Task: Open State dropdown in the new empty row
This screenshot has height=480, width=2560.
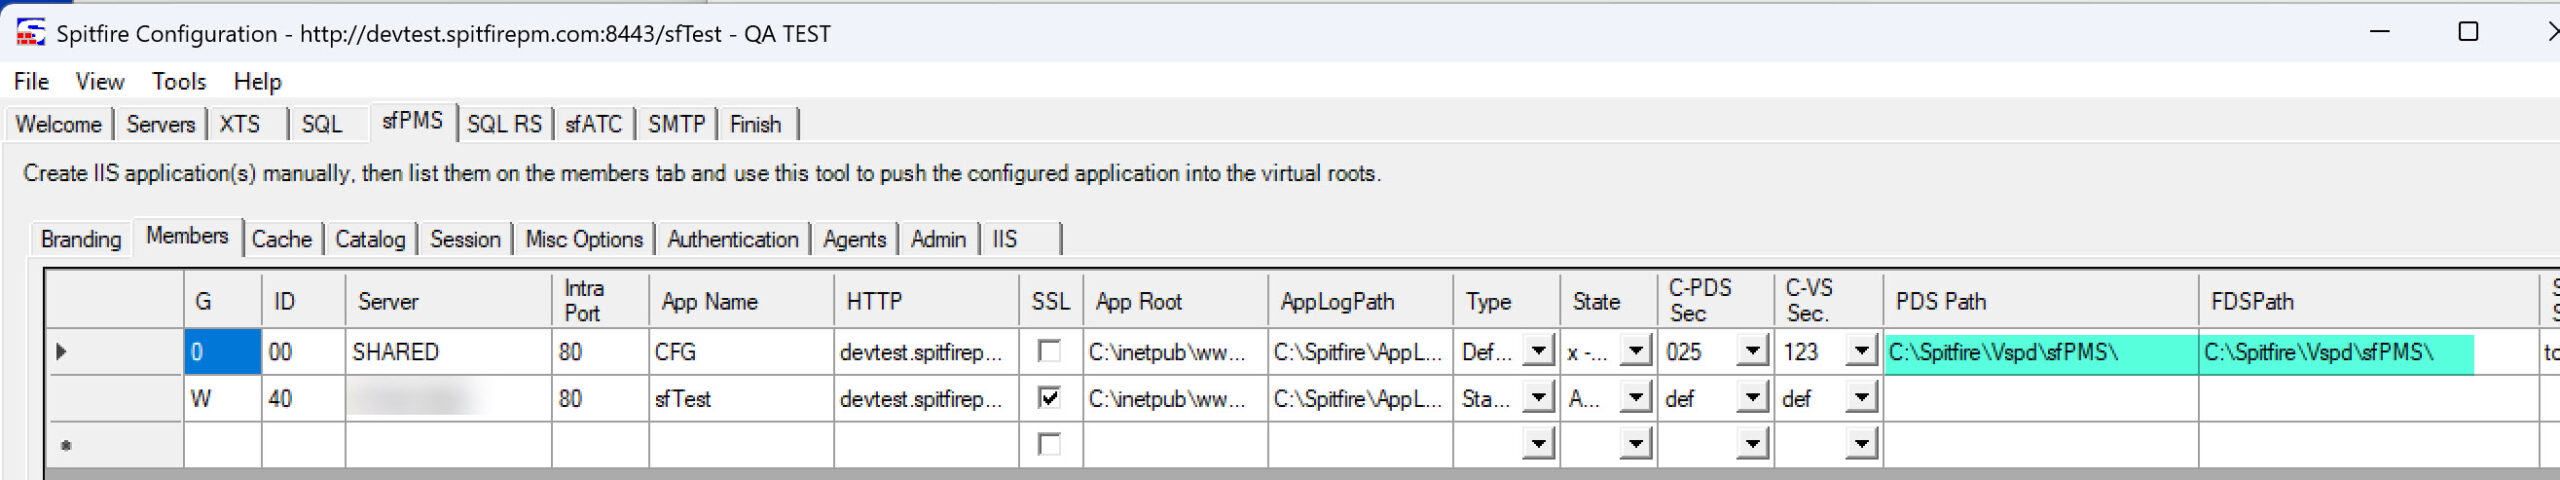Action: point(1635,444)
